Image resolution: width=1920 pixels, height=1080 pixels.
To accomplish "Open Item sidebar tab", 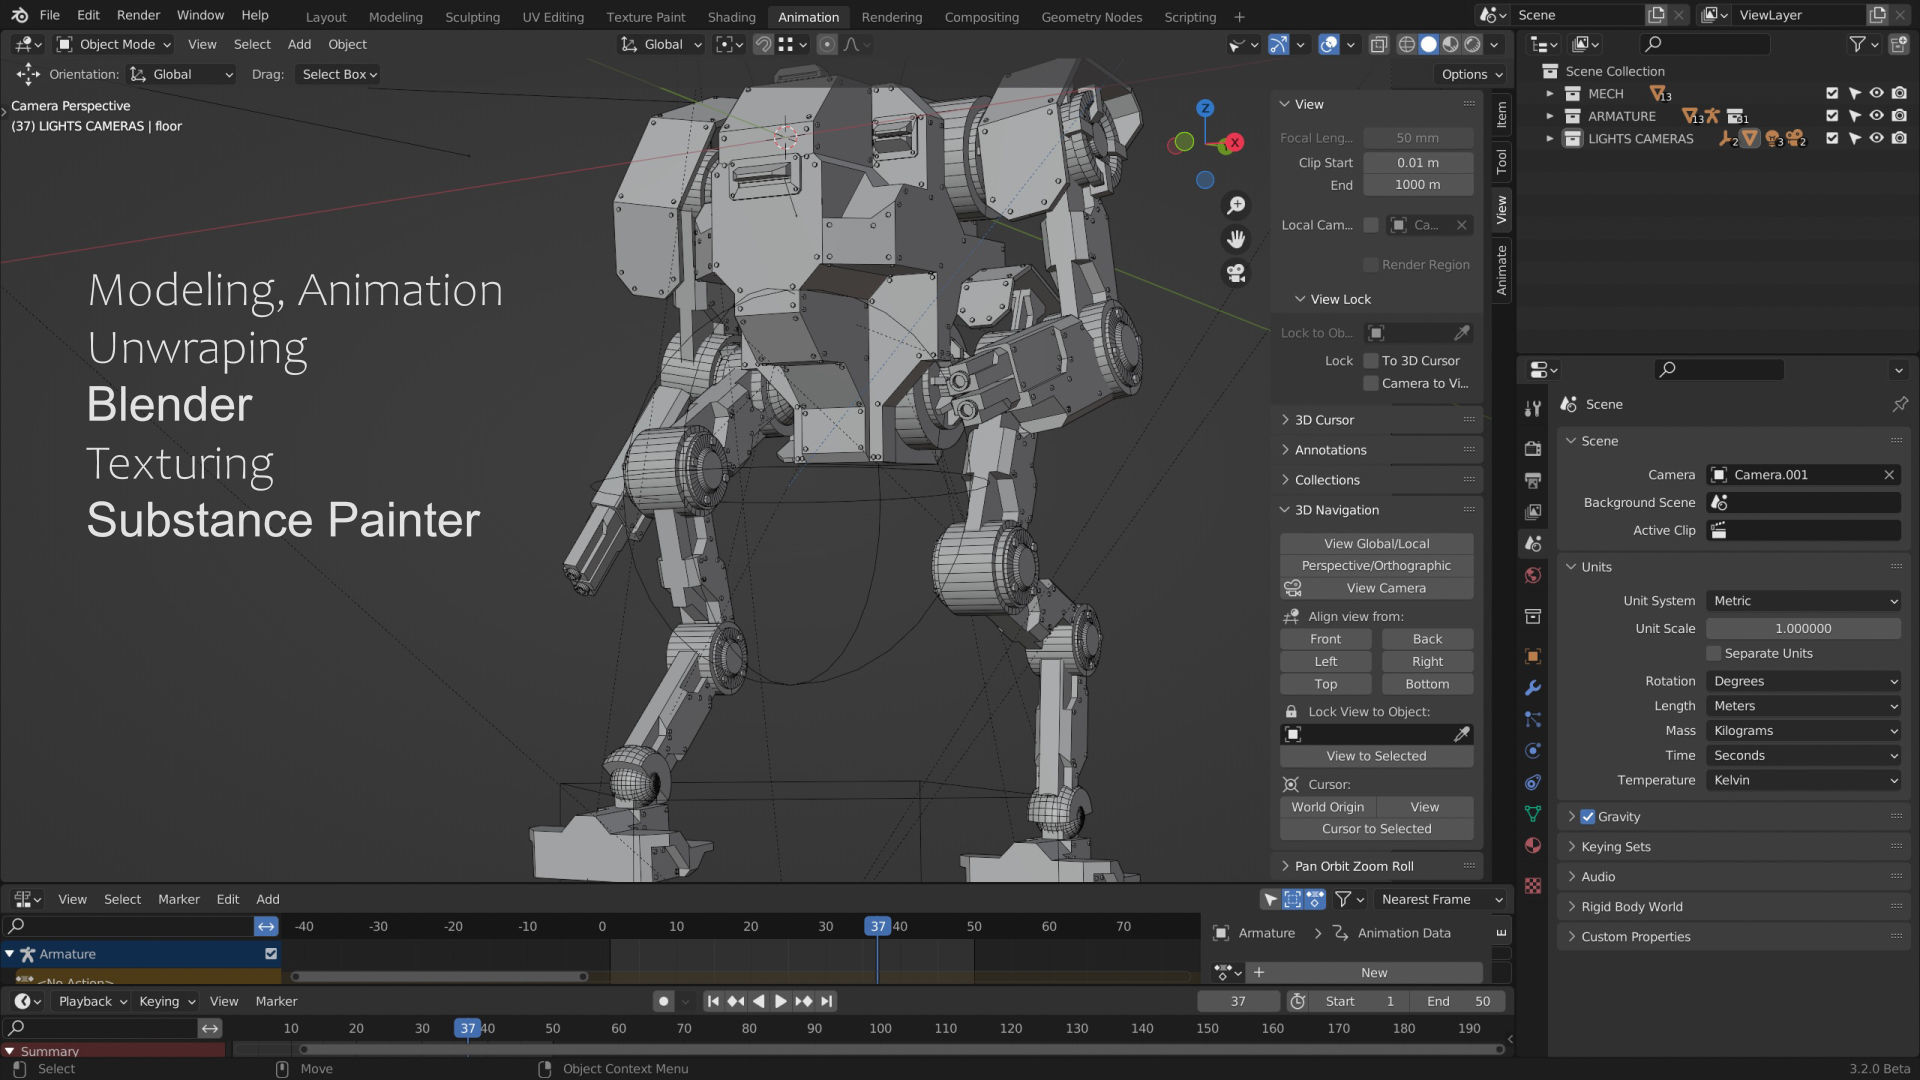I will pyautogui.click(x=1501, y=115).
